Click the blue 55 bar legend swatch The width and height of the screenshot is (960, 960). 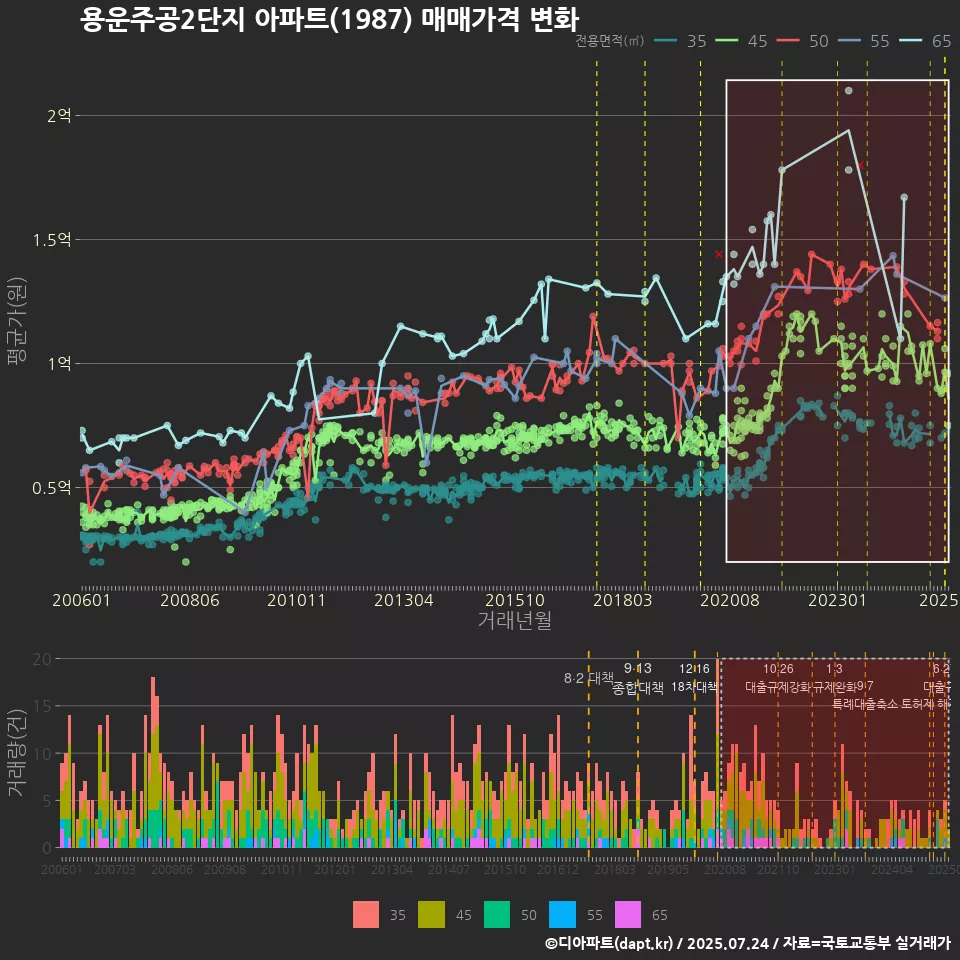563,915
